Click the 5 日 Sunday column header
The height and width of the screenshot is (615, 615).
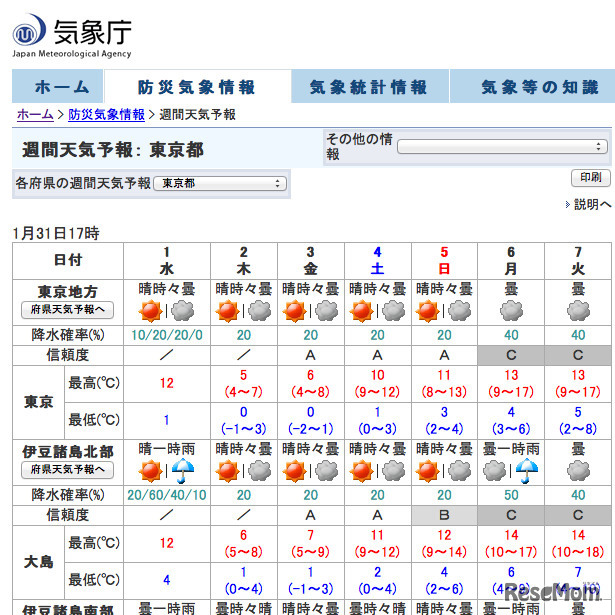tap(444, 260)
